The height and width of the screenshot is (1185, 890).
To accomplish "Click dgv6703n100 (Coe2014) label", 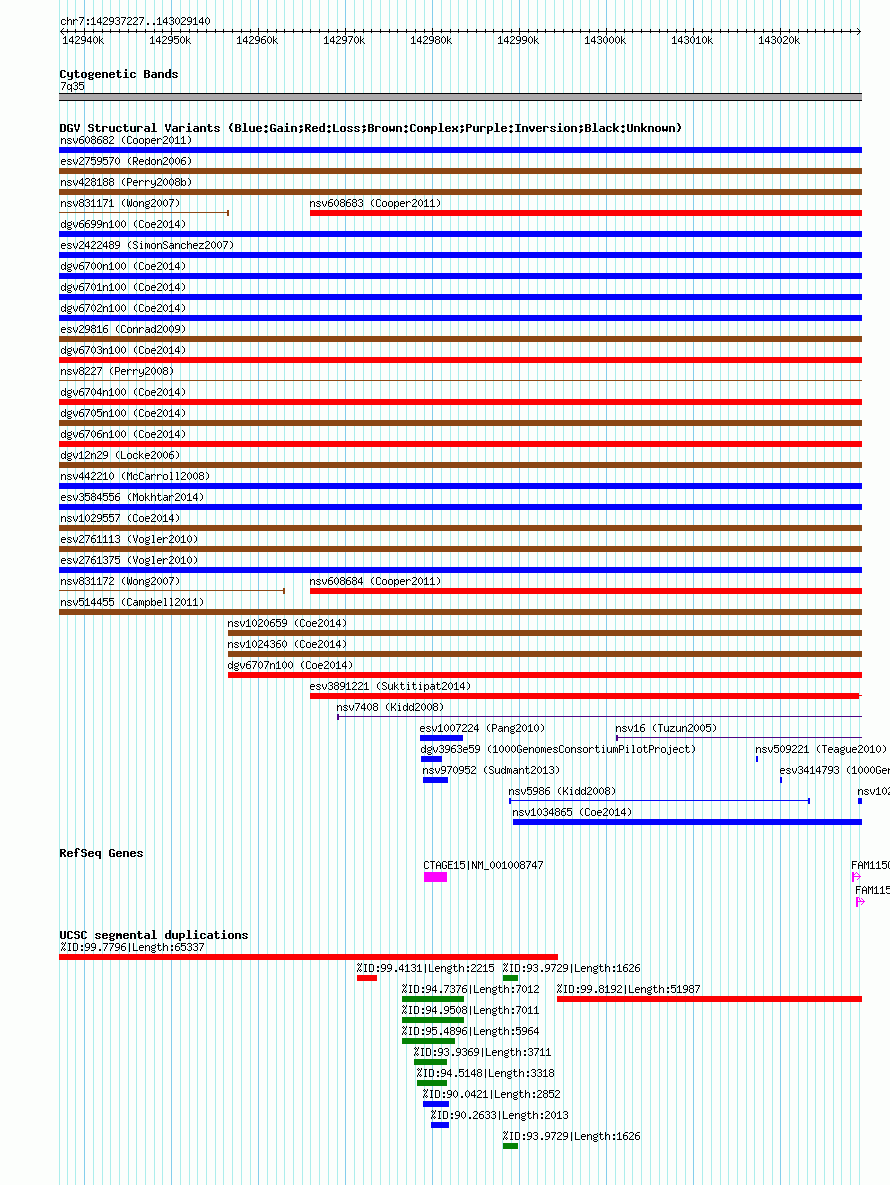I will pos(122,351).
